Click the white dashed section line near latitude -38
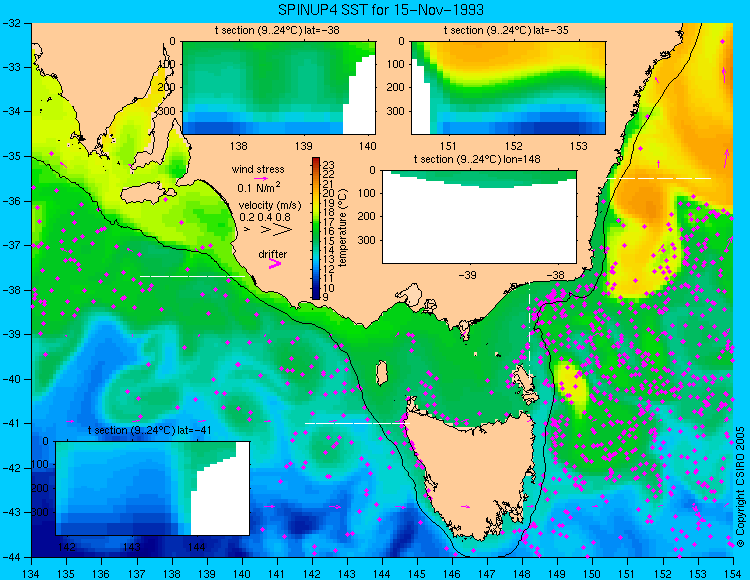 pyautogui.click(x=192, y=276)
